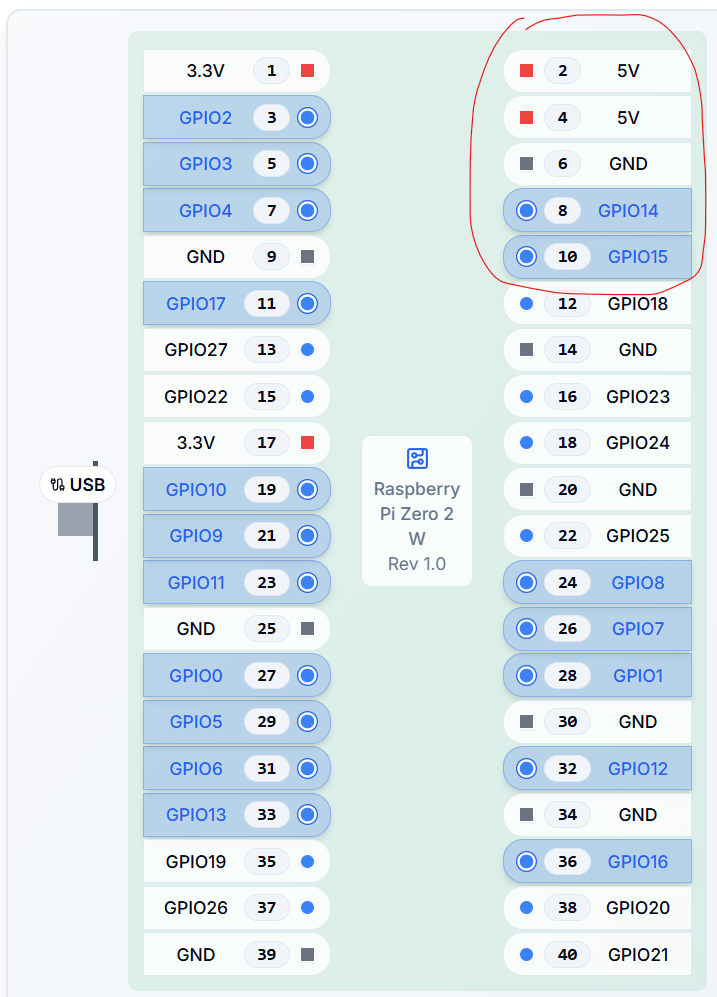Select the GPIO18 pin row
Viewport: 717px width, 997px height.
pyautogui.click(x=597, y=303)
